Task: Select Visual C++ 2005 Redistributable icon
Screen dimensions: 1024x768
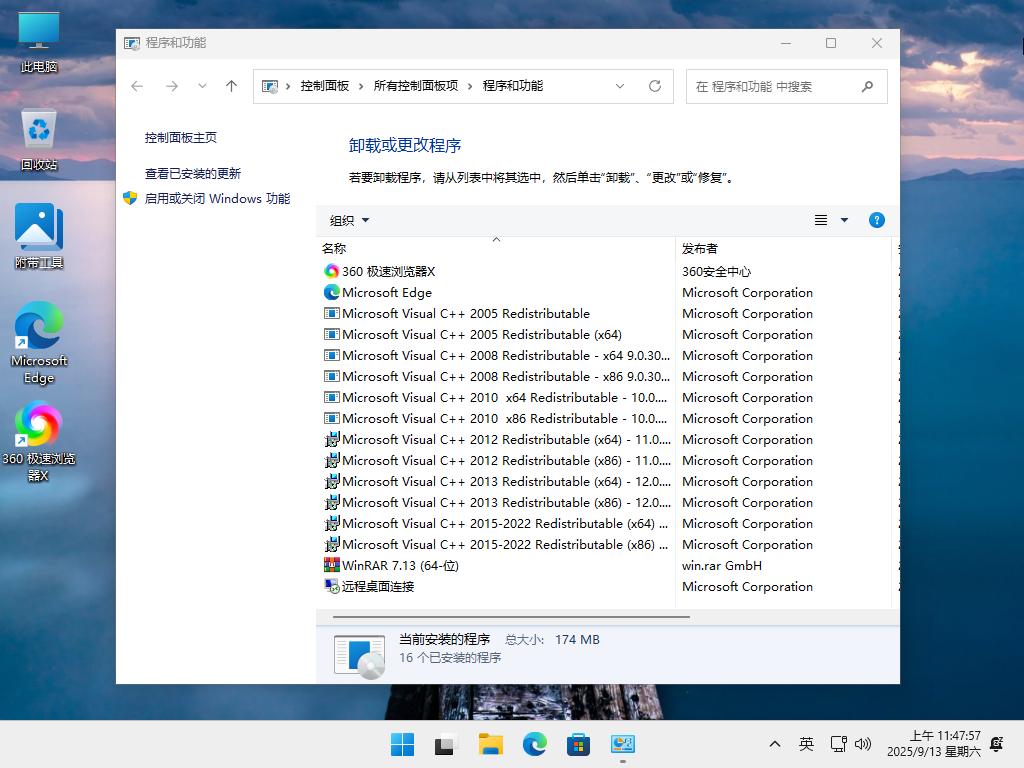Action: click(x=332, y=313)
